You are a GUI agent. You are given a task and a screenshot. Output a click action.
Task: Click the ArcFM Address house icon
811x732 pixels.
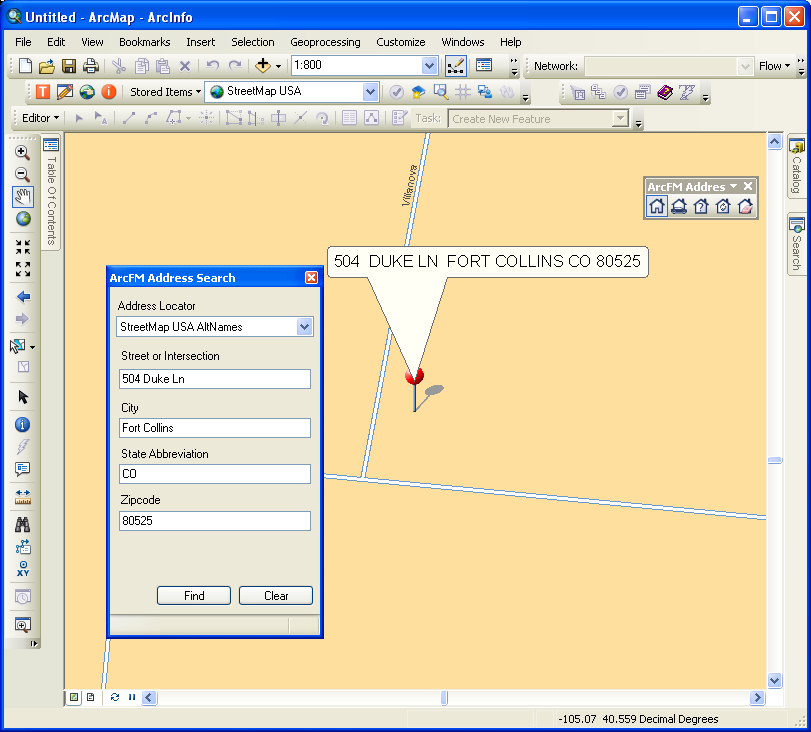pyautogui.click(x=656, y=206)
